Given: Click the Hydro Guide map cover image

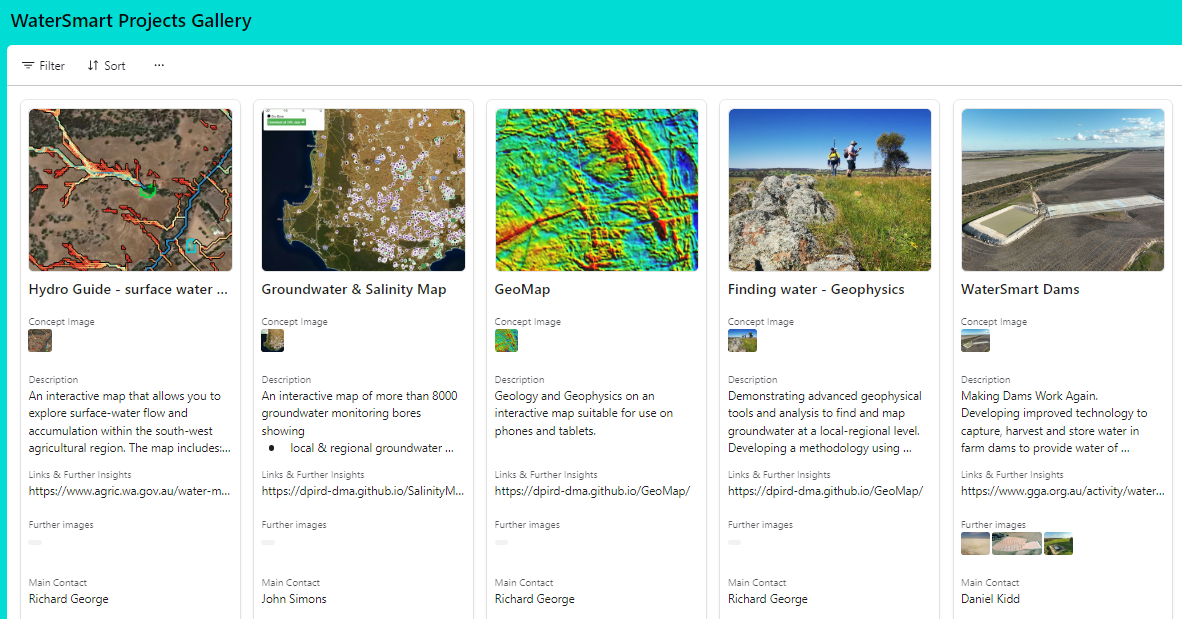Looking at the screenshot, I should (x=130, y=190).
